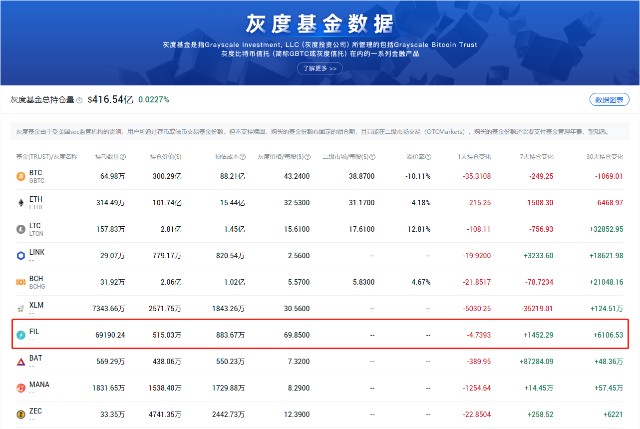Click info icon beside 灰度基金总持仓量

tap(79, 100)
